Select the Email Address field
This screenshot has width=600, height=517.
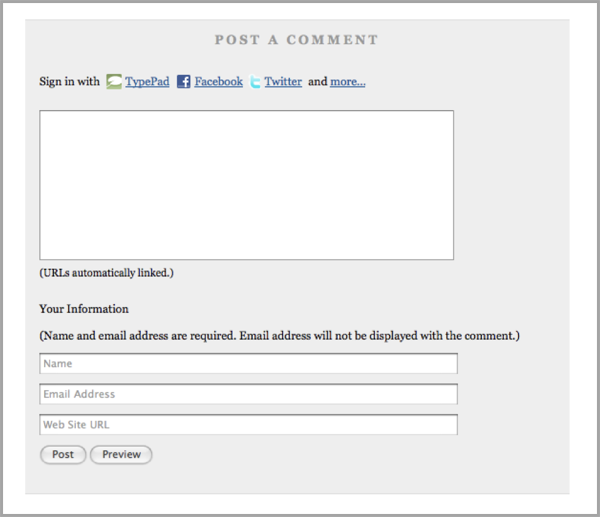point(248,394)
